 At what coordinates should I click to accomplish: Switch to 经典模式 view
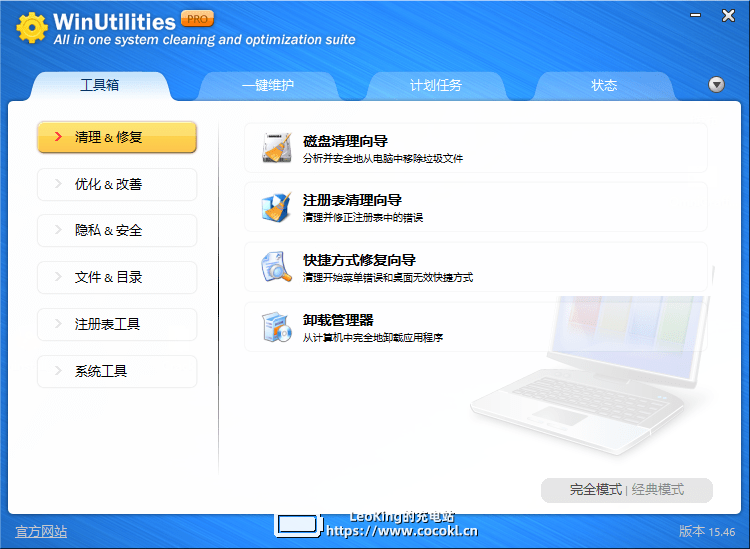658,490
